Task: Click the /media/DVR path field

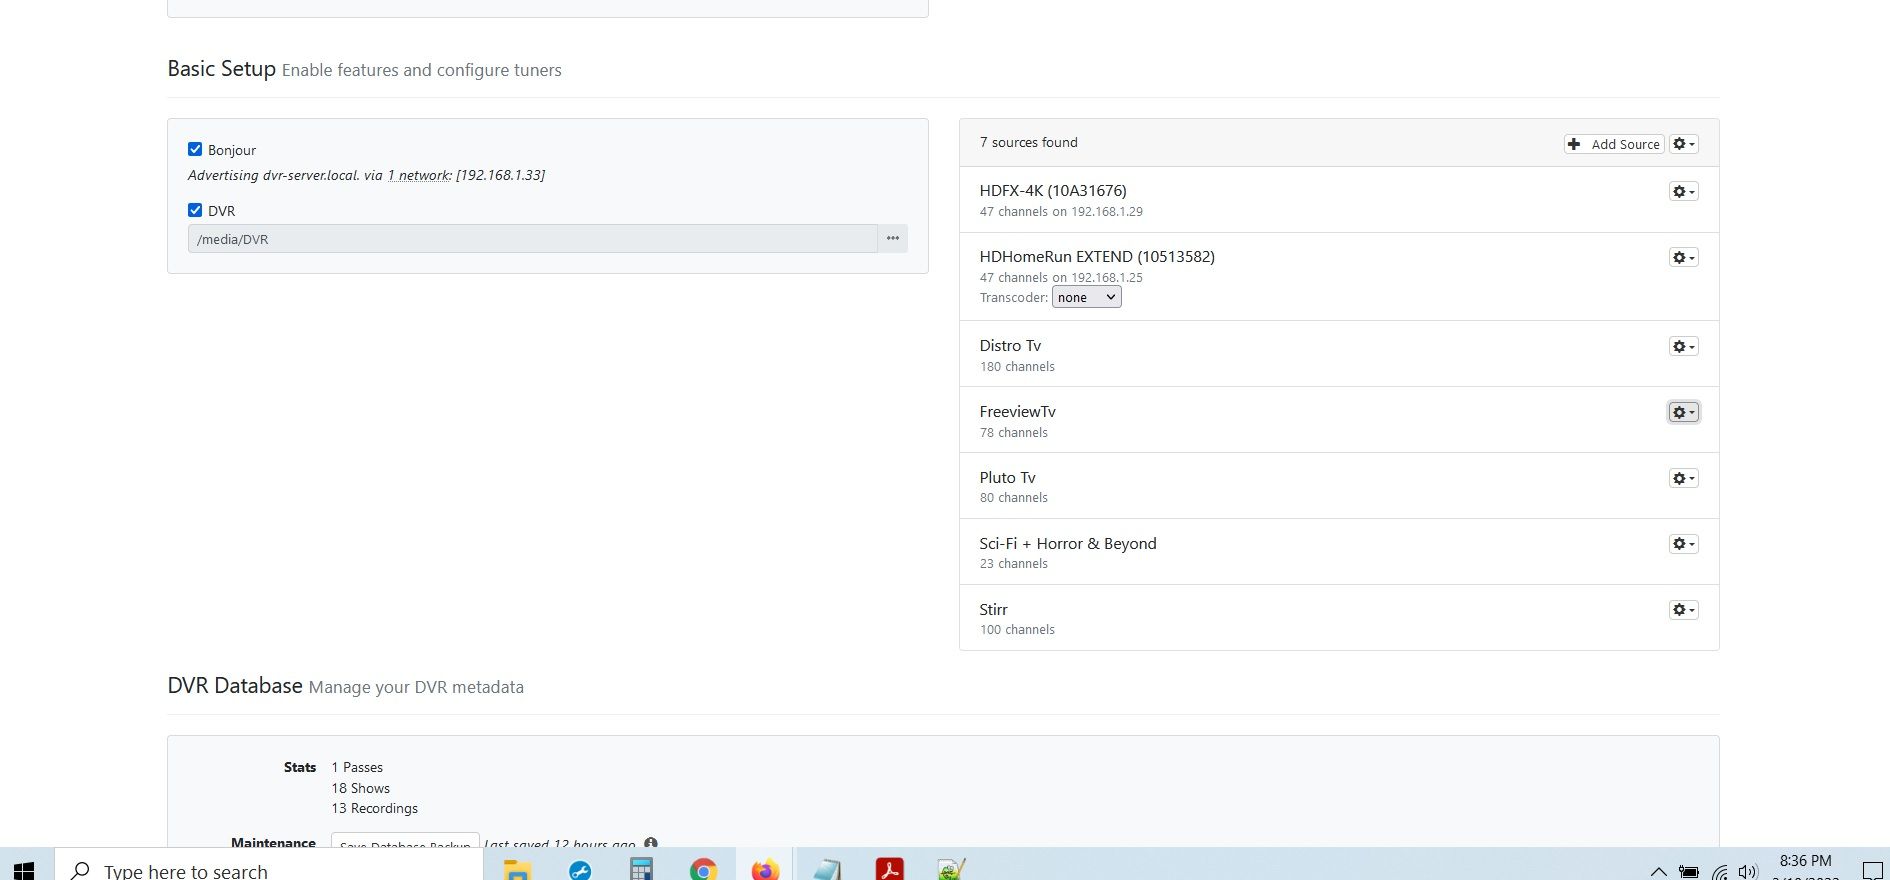Action: pyautogui.click(x=533, y=239)
